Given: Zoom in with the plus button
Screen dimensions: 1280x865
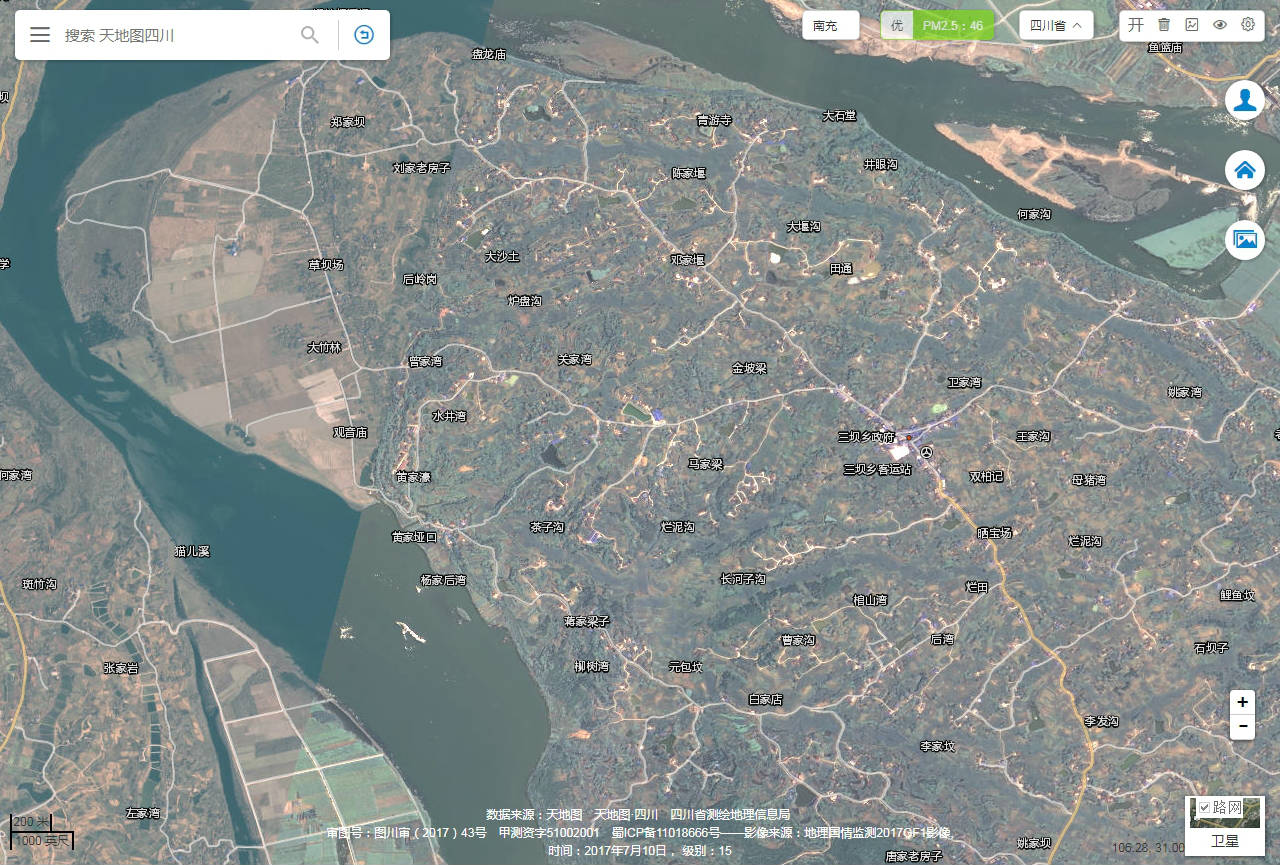Looking at the screenshot, I should [1242, 702].
